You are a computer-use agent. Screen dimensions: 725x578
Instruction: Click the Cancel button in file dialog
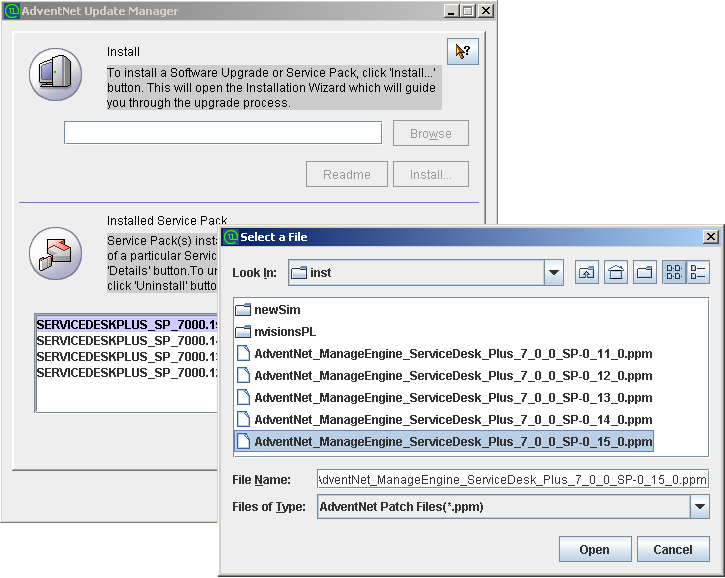coord(673,549)
